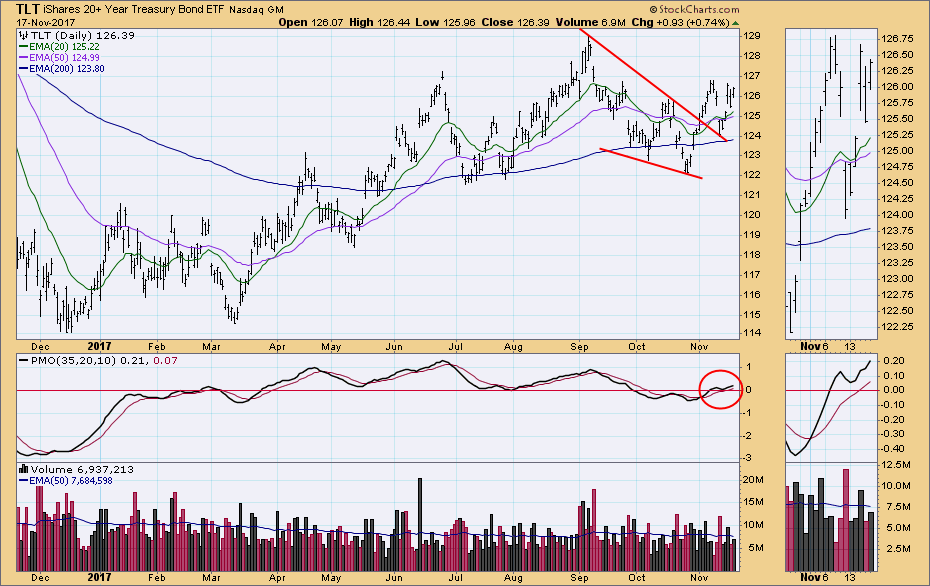Click the Volume 6,937,213 panel label
Image resolution: width=930 pixels, height=586 pixels.
(82, 469)
